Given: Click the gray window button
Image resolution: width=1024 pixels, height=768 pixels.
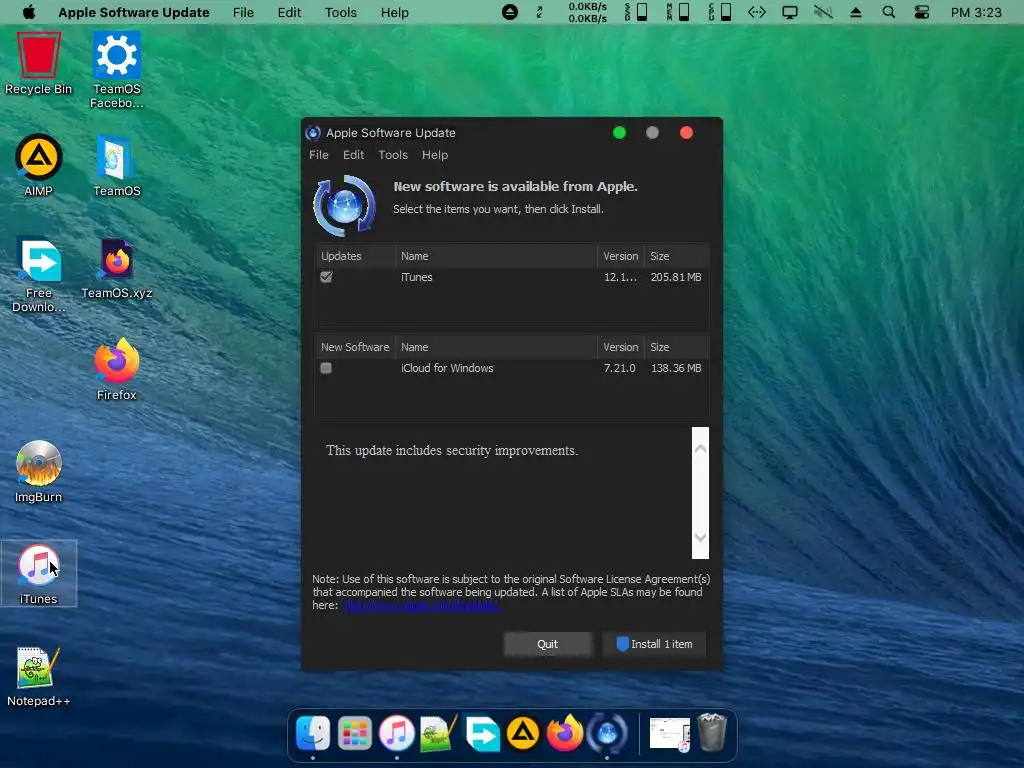Looking at the screenshot, I should click(x=652, y=133).
